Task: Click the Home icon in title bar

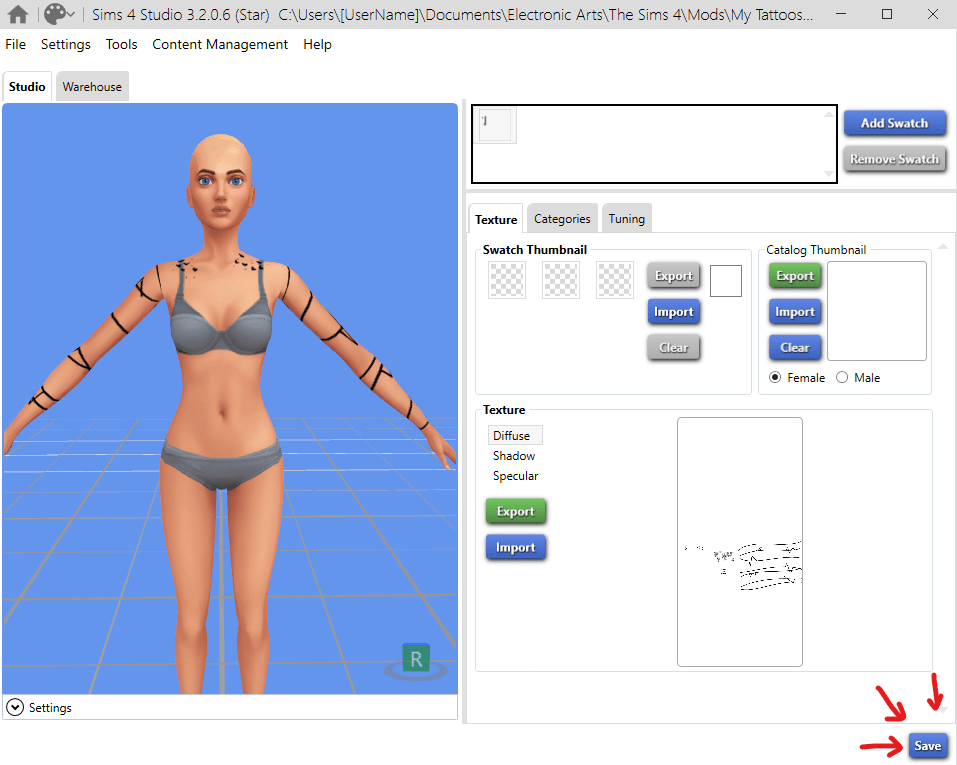Action: click(18, 15)
